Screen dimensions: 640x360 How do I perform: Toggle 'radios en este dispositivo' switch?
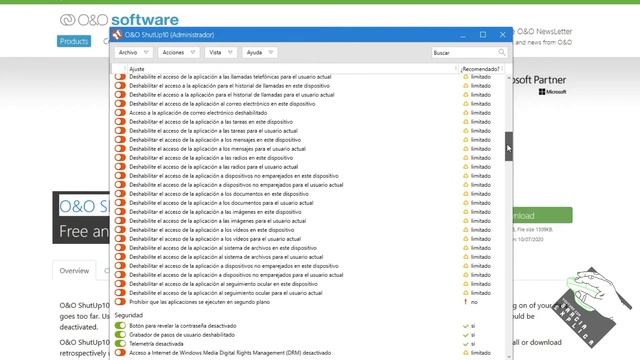pos(120,158)
